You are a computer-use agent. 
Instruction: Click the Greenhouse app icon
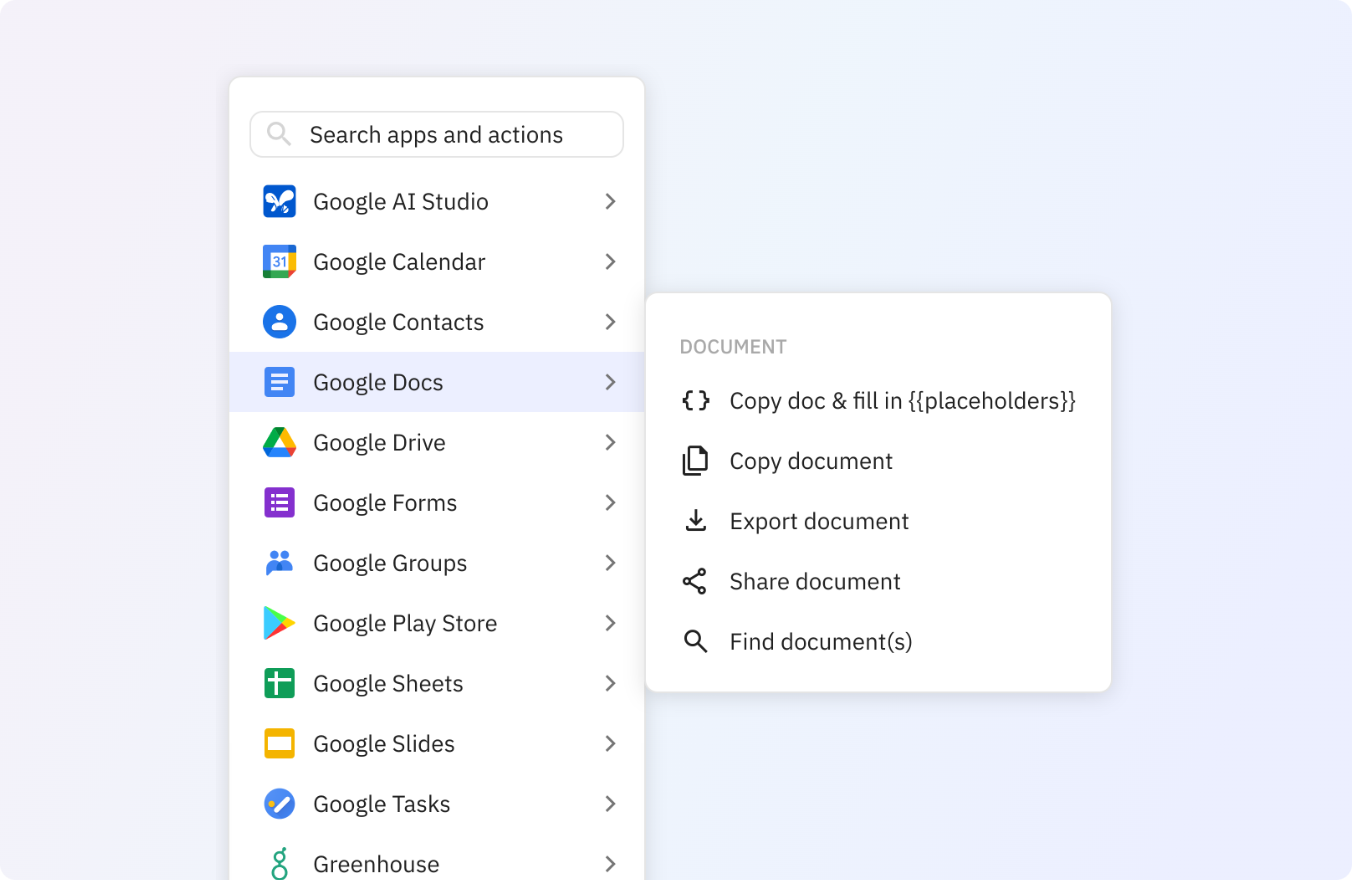(x=279, y=864)
